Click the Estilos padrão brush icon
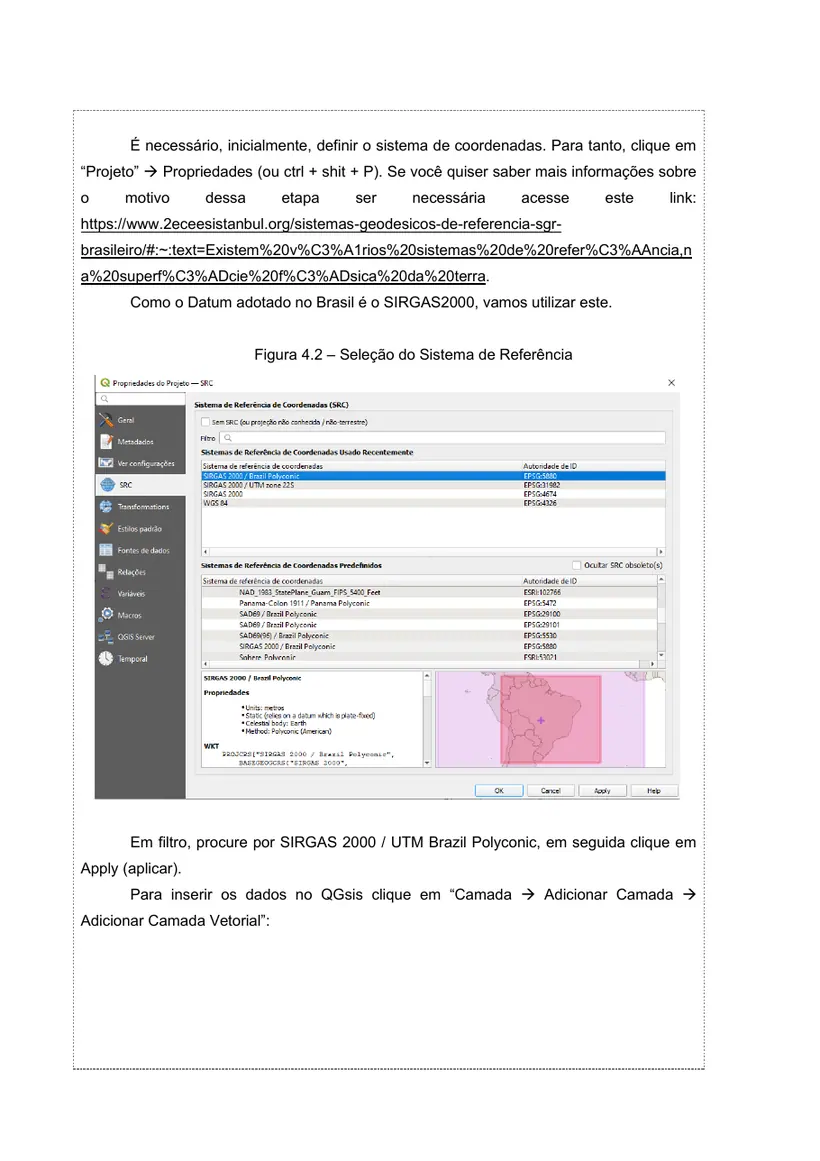 click(x=106, y=528)
